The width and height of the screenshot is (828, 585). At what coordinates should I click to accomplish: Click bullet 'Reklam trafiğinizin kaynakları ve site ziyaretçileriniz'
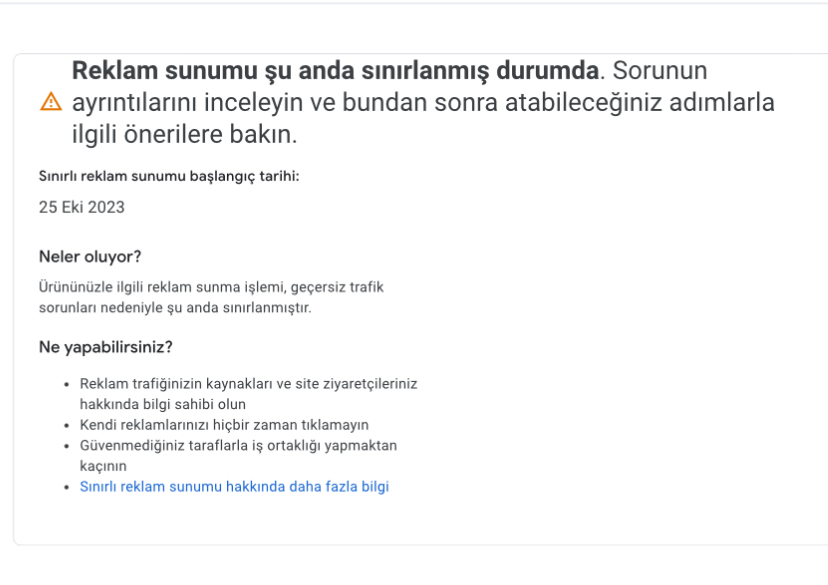tap(248, 383)
